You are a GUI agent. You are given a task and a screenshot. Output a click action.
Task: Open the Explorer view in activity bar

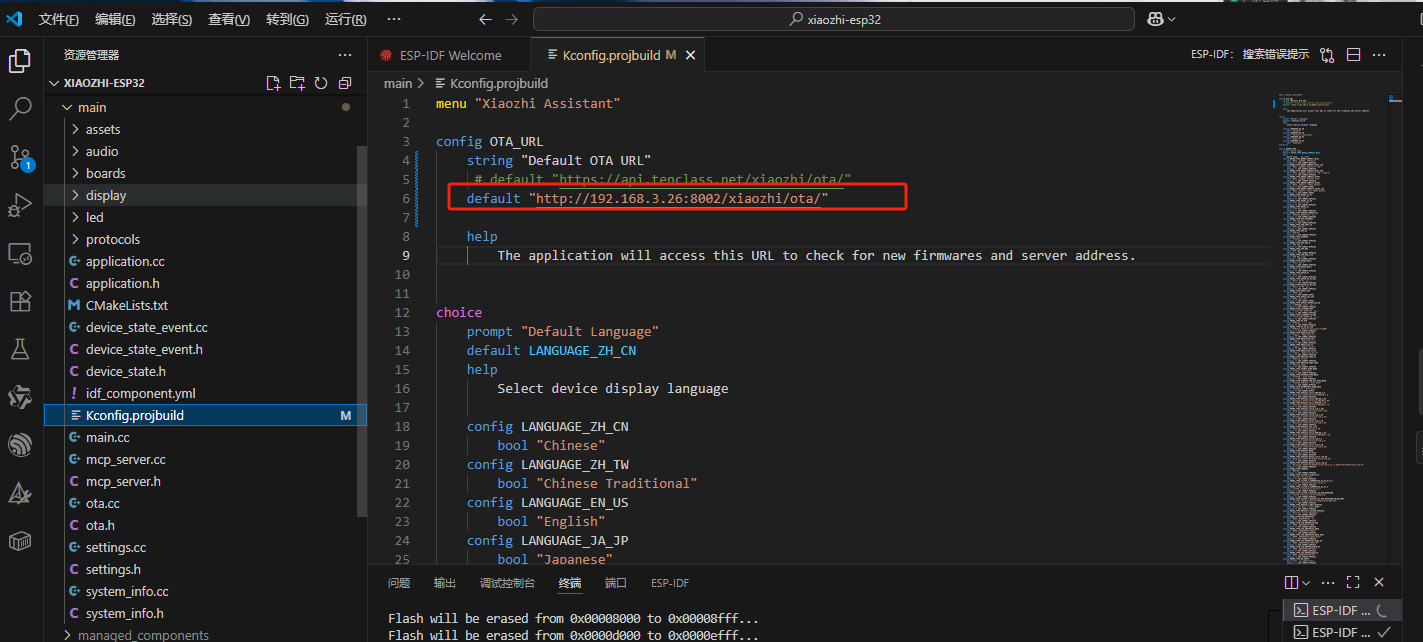click(x=20, y=61)
